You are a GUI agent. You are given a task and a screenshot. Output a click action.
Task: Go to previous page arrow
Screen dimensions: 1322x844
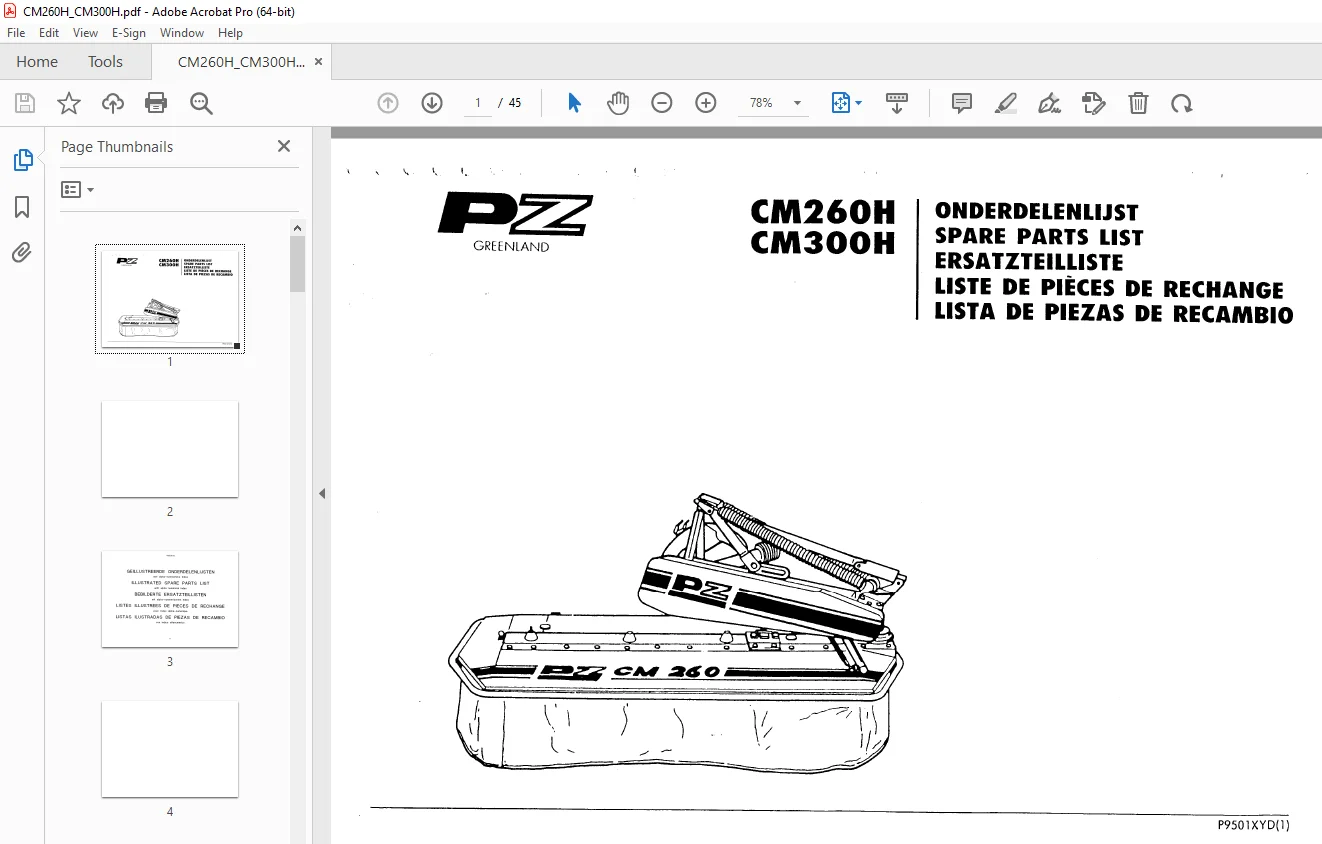(388, 103)
